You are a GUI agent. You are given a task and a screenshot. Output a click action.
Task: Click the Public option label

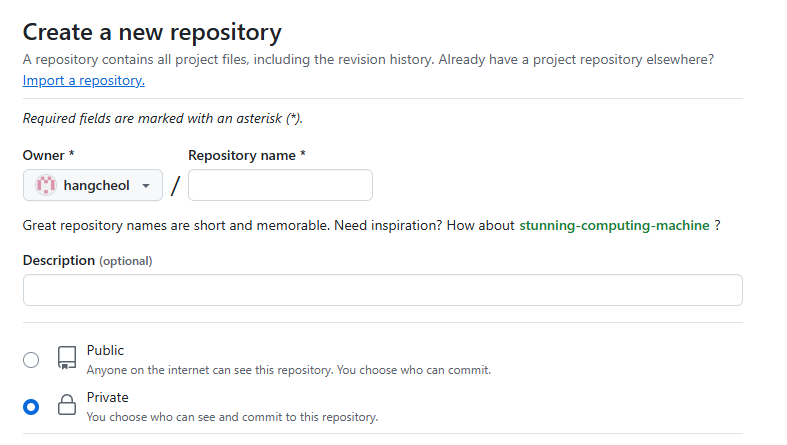[x=105, y=350]
